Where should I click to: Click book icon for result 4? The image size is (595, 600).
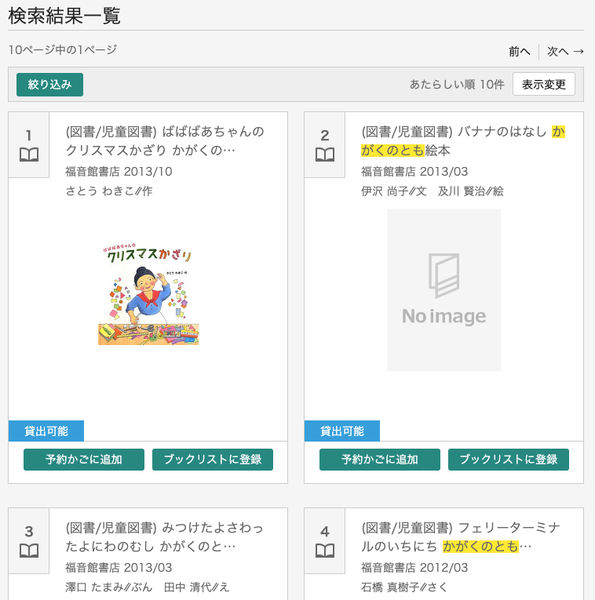pos(325,551)
